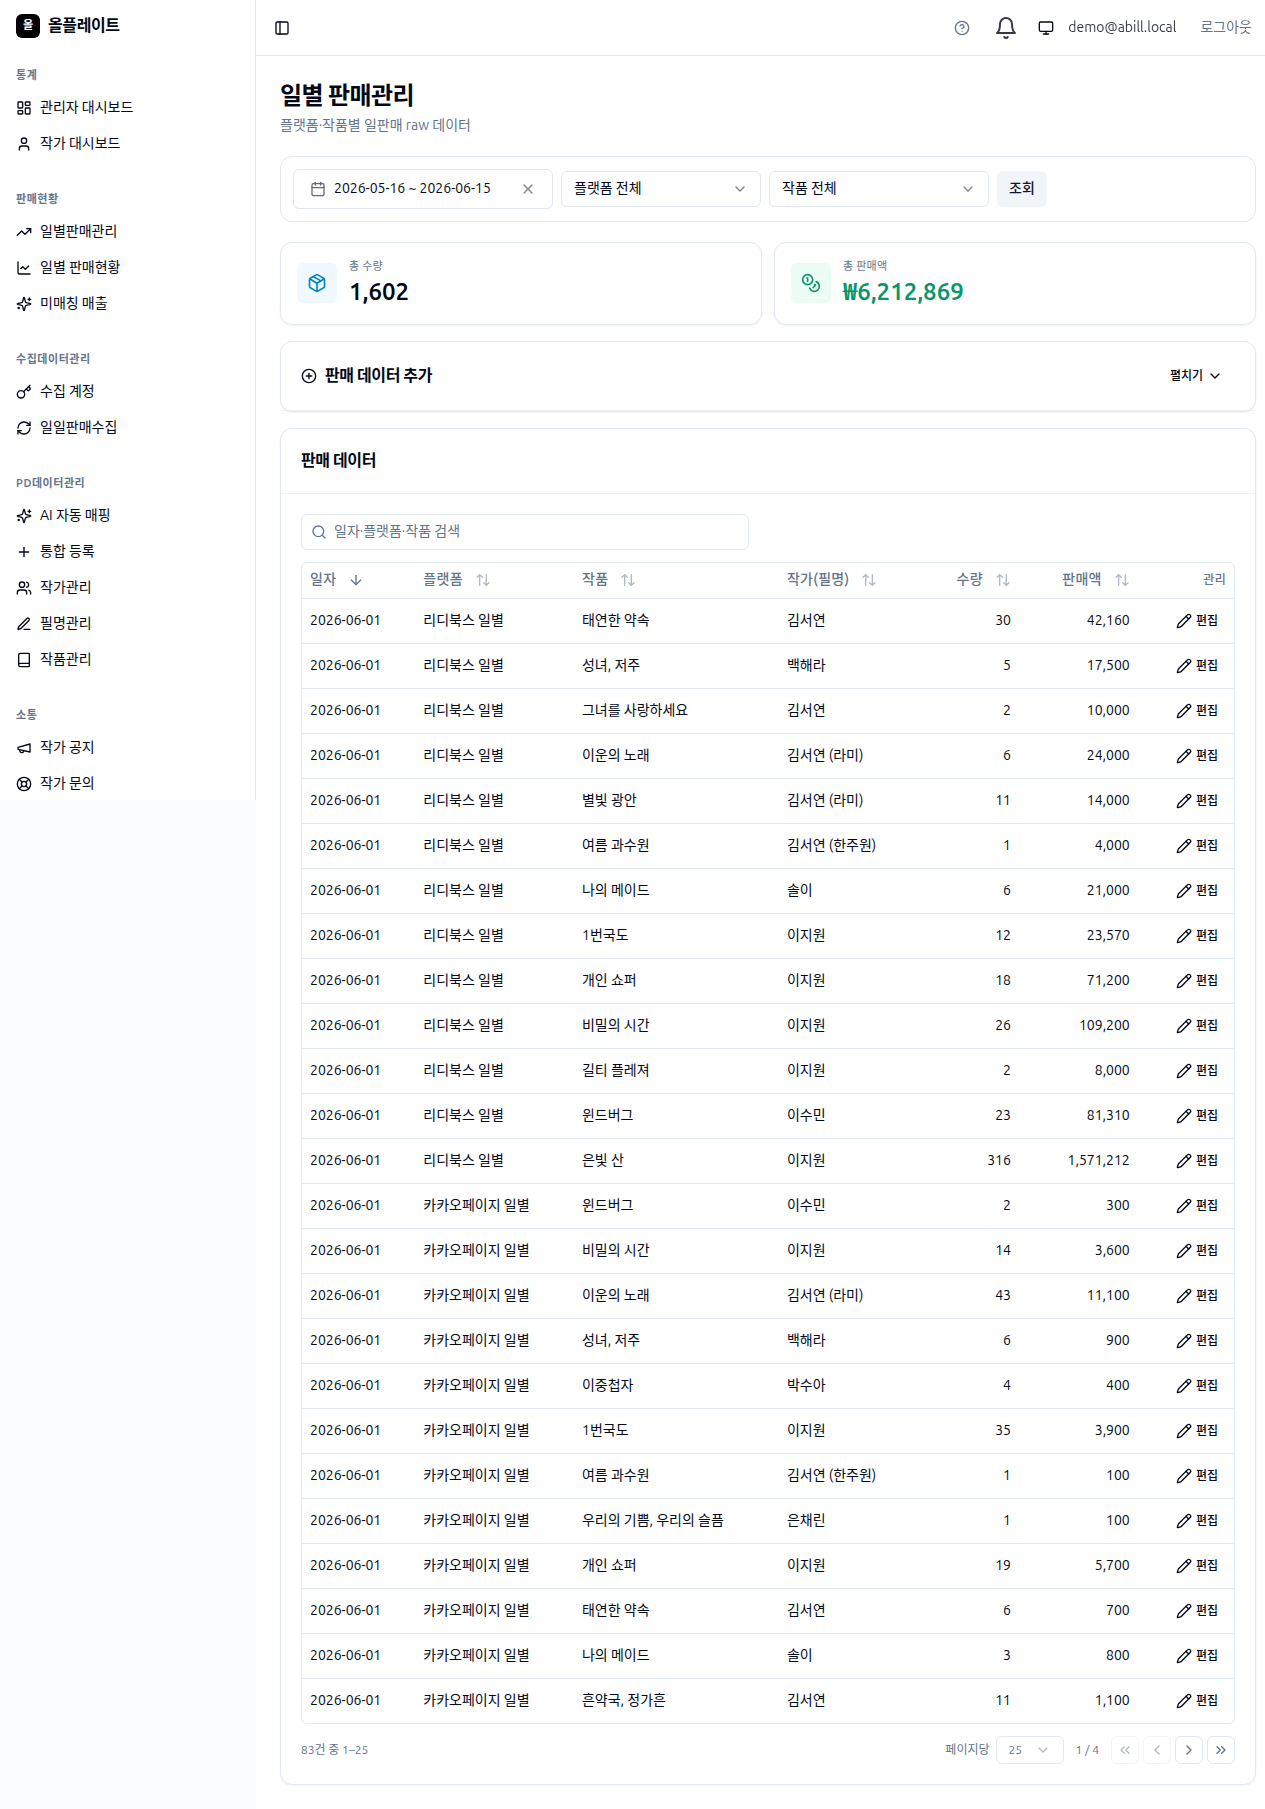Go to the previous page
Viewport: 1265px width, 1809px height.
click(x=1157, y=1750)
